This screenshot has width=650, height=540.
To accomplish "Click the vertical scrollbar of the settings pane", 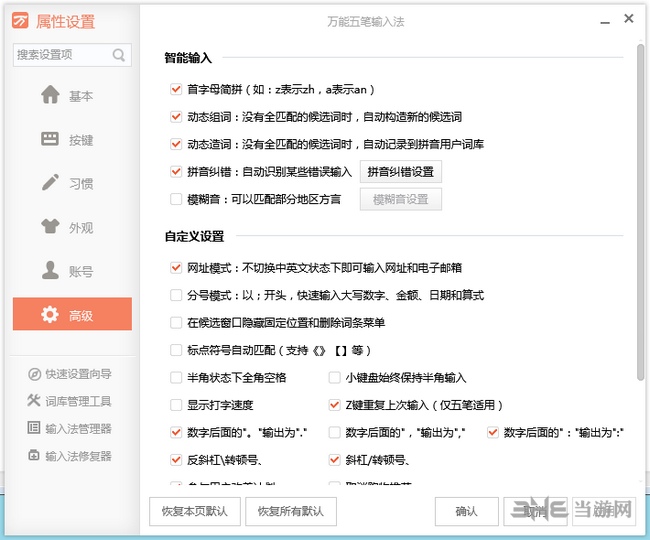I will [x=640, y=211].
